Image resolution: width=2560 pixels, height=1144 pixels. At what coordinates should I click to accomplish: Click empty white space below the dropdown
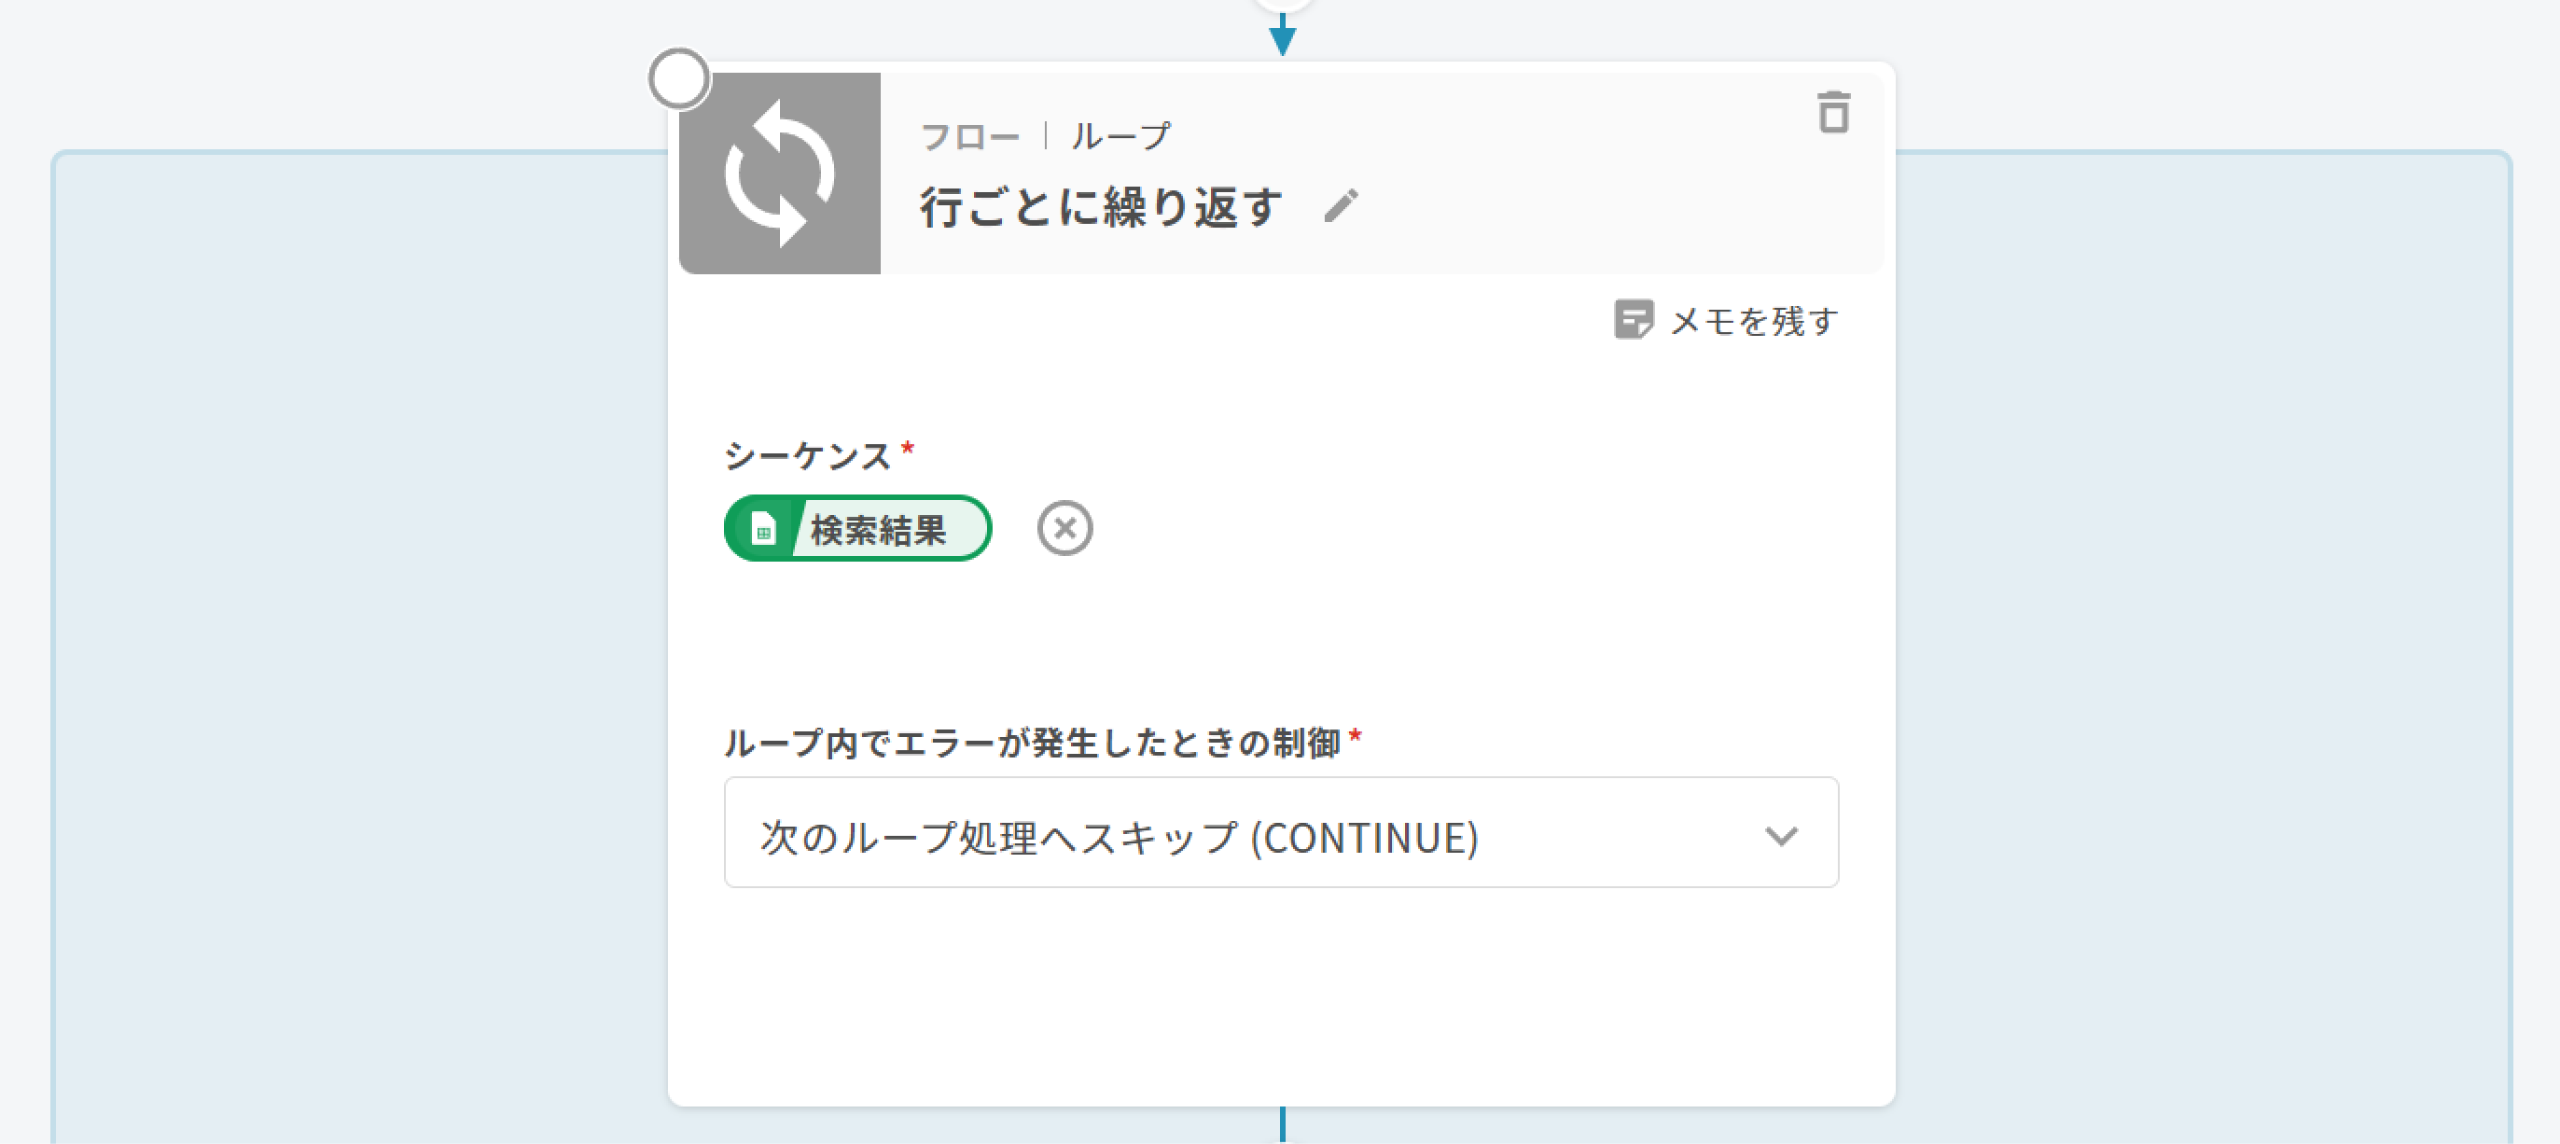pos(1280,1000)
